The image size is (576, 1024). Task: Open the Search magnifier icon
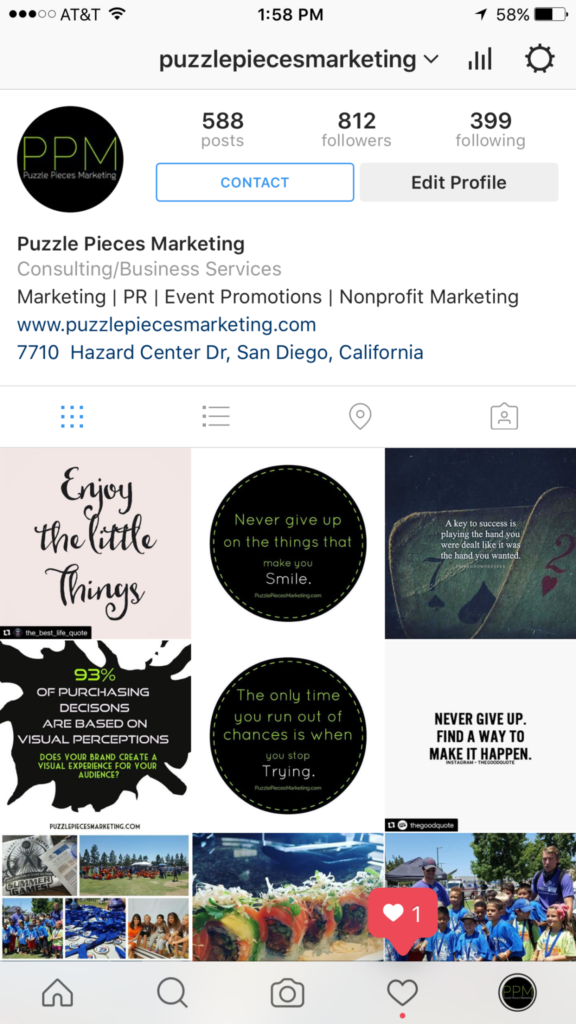pos(172,993)
